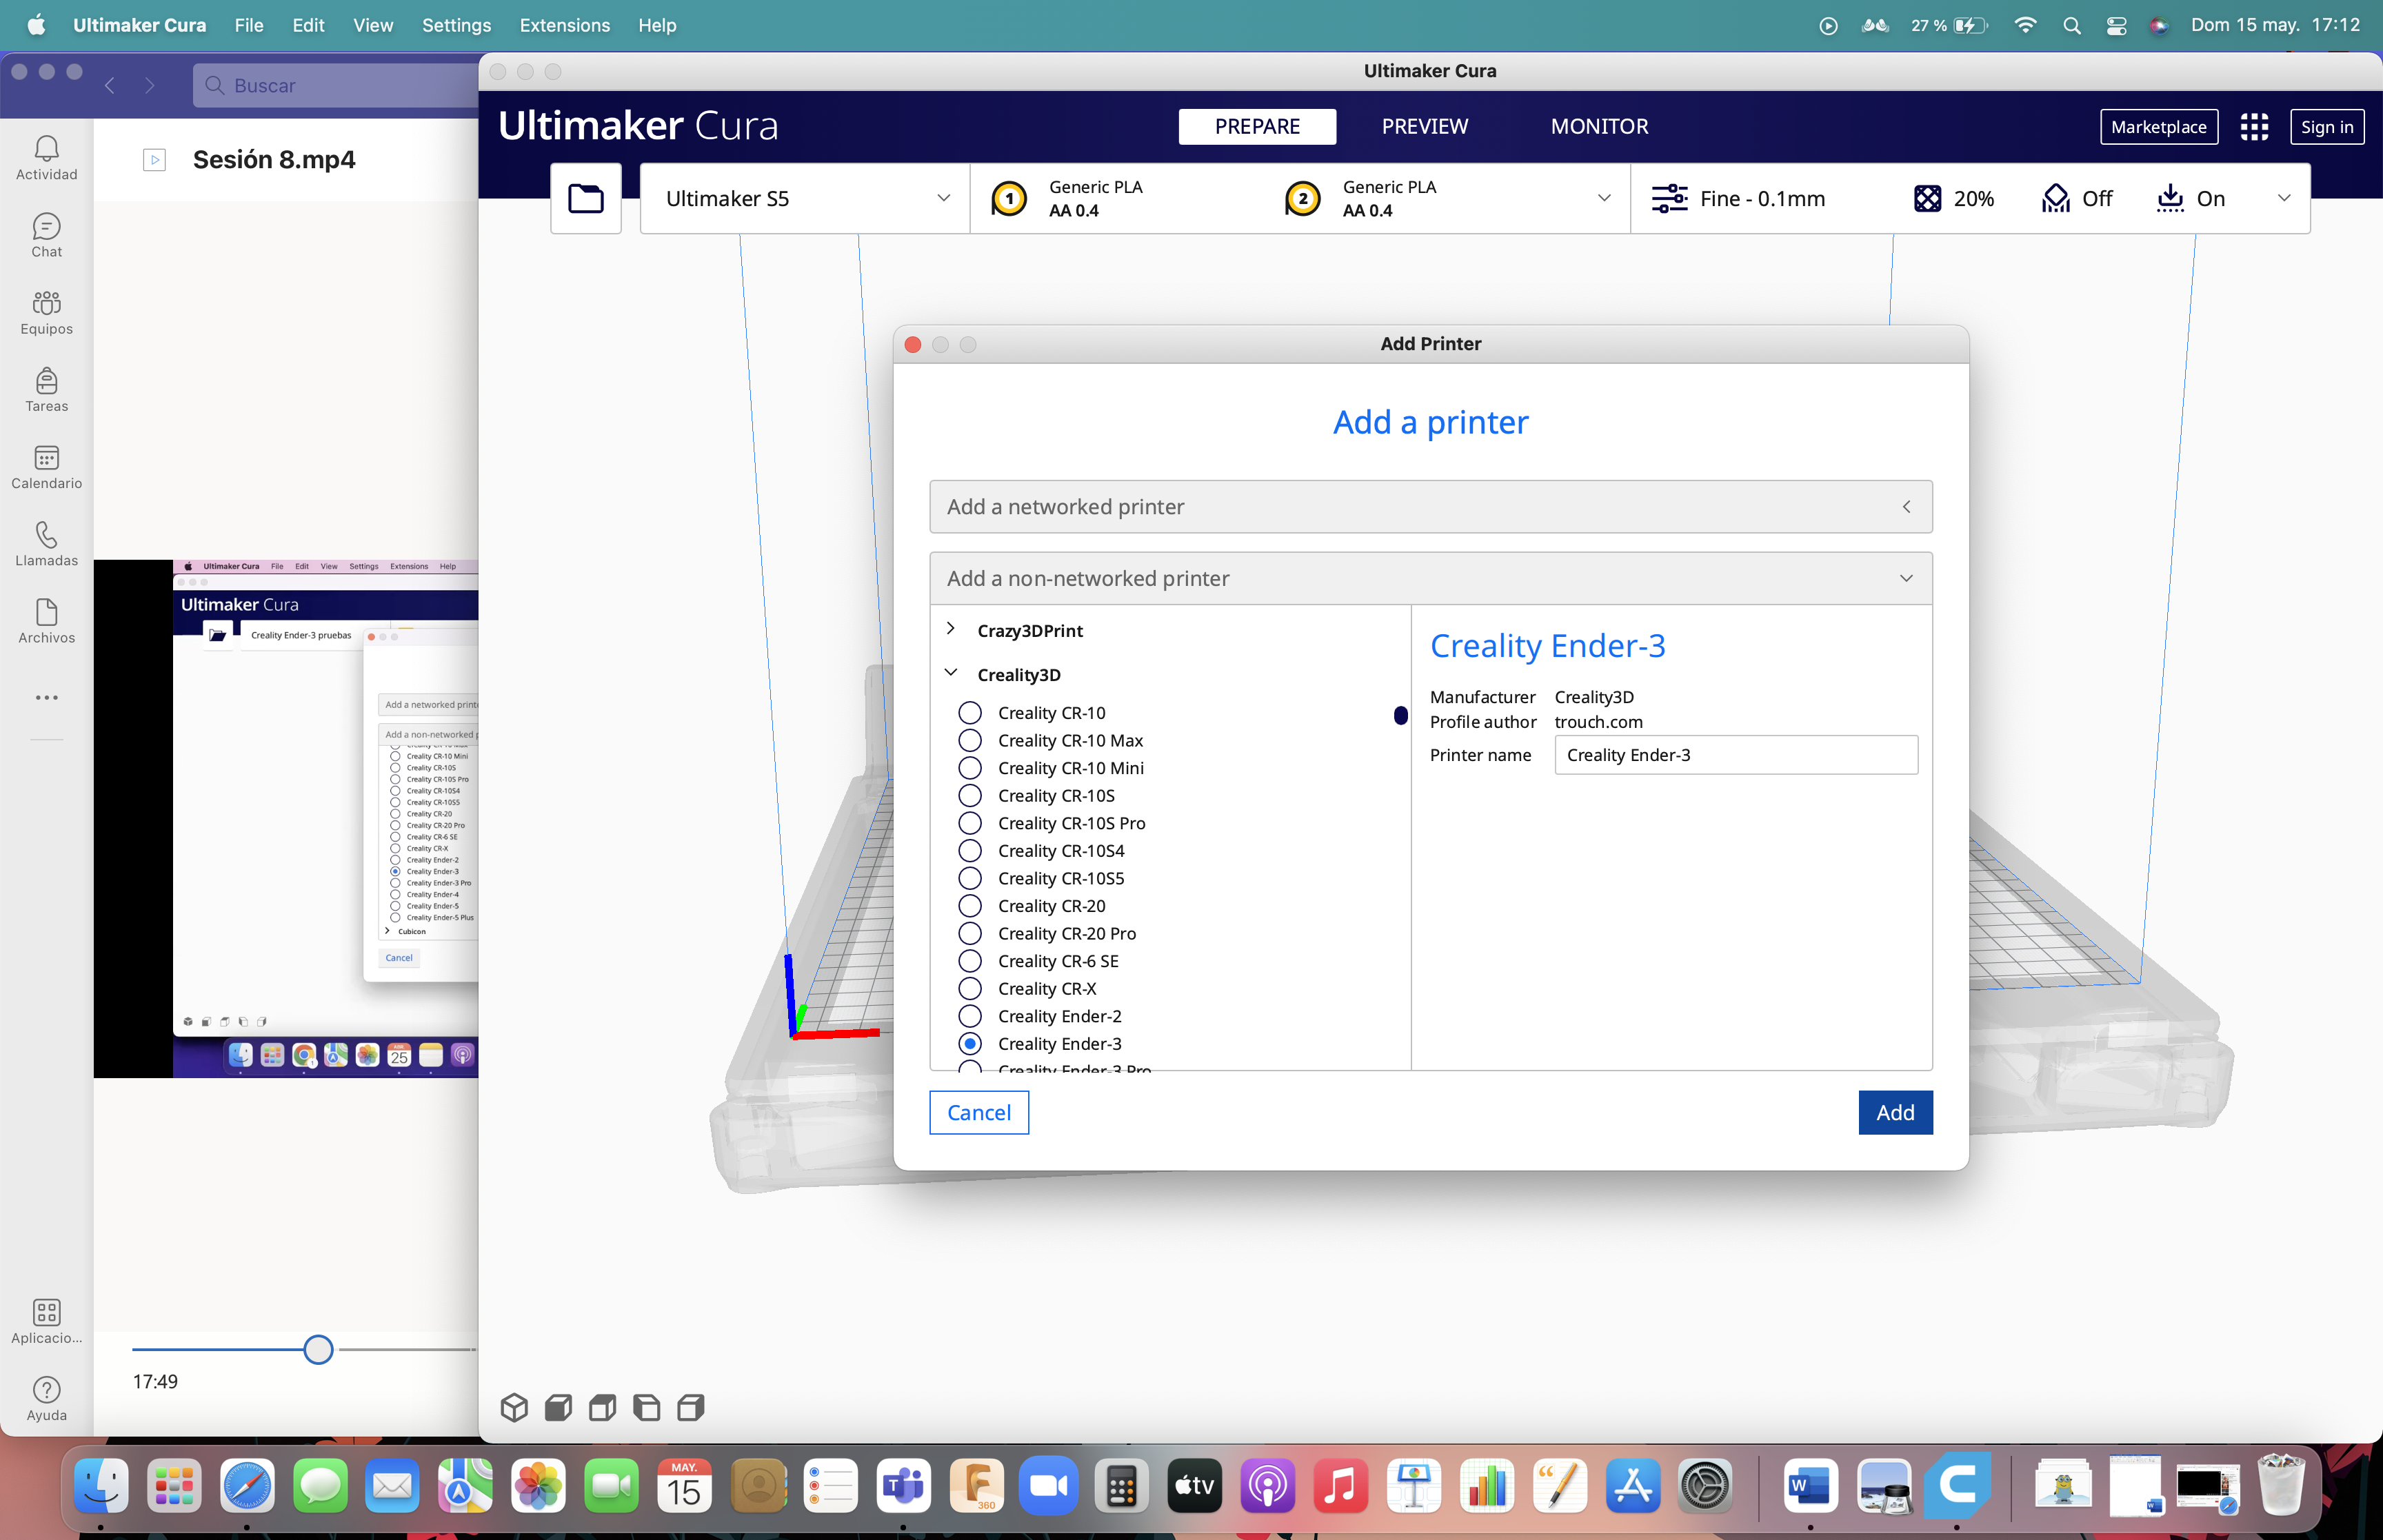Open Aplicaciones in Teams sidebar

coord(46,1320)
